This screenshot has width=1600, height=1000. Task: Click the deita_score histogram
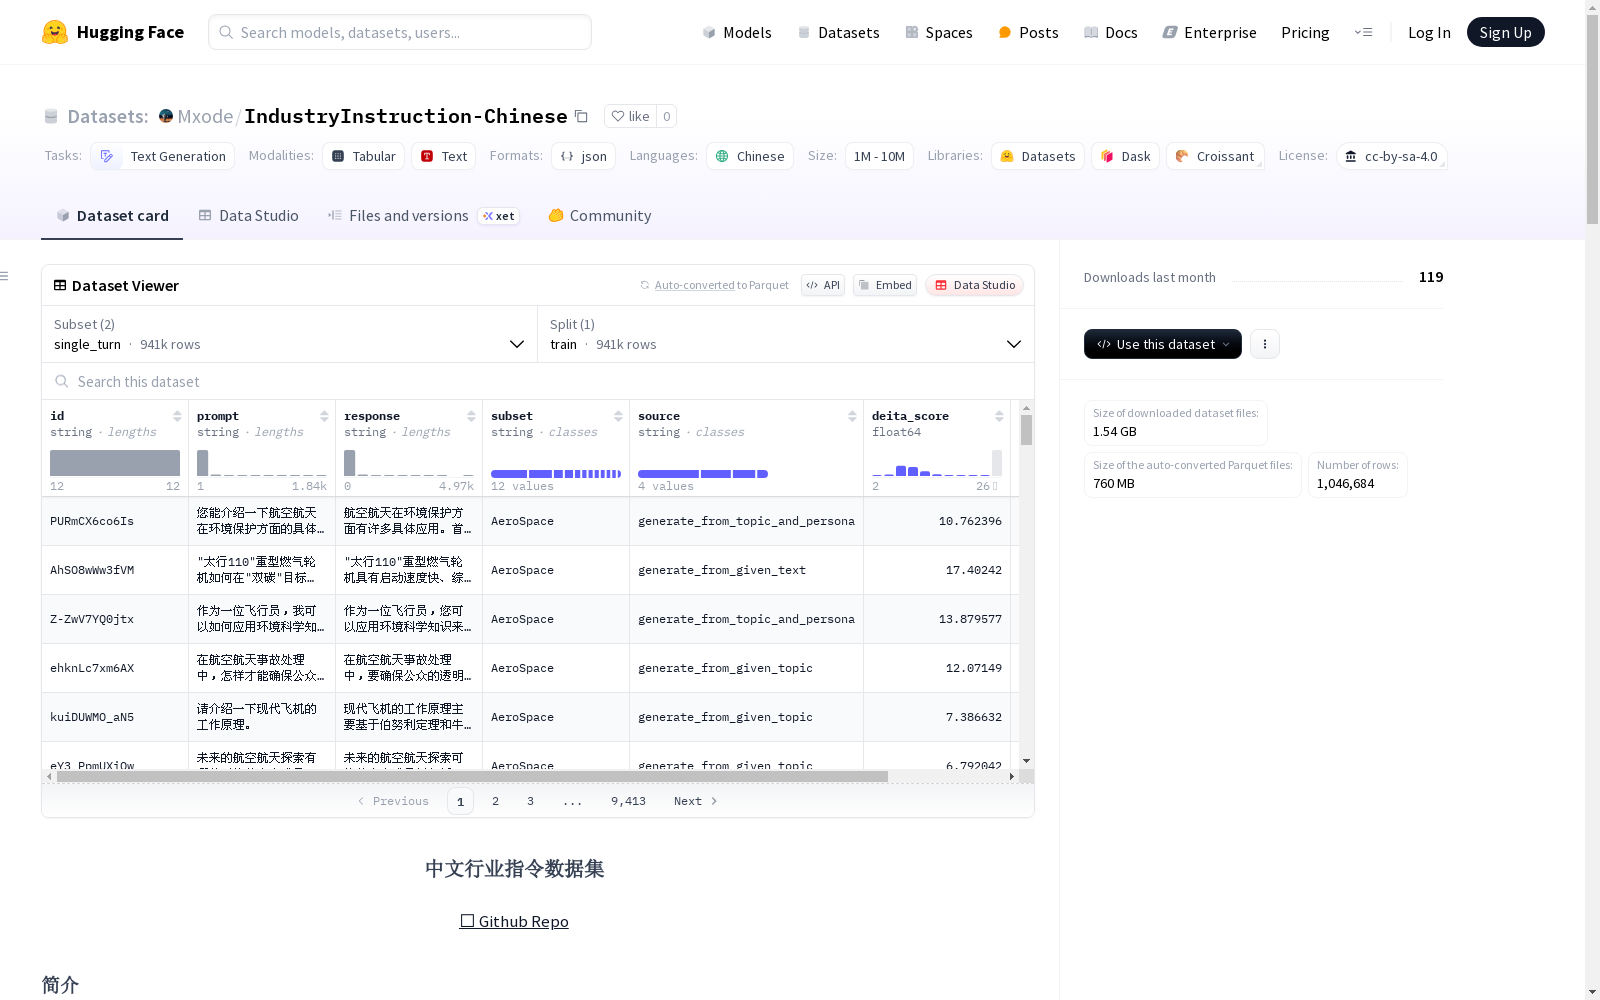(x=936, y=464)
